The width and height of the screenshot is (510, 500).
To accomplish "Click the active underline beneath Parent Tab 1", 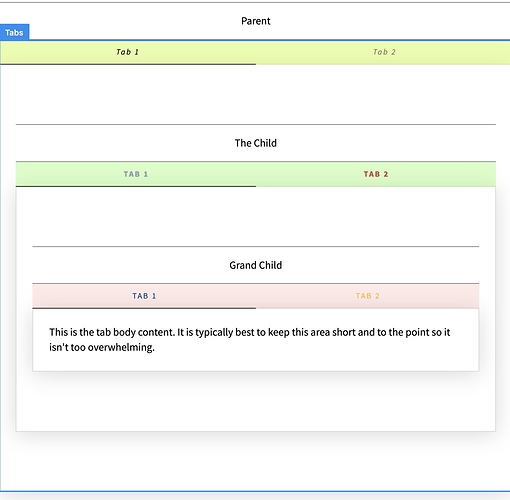I will click(128, 64).
